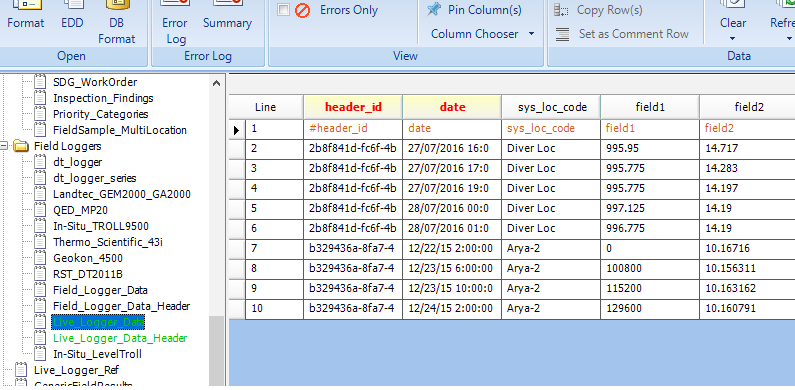Select row 1 via its arrow row indicator
The width and height of the screenshot is (795, 390).
[x=237, y=129]
